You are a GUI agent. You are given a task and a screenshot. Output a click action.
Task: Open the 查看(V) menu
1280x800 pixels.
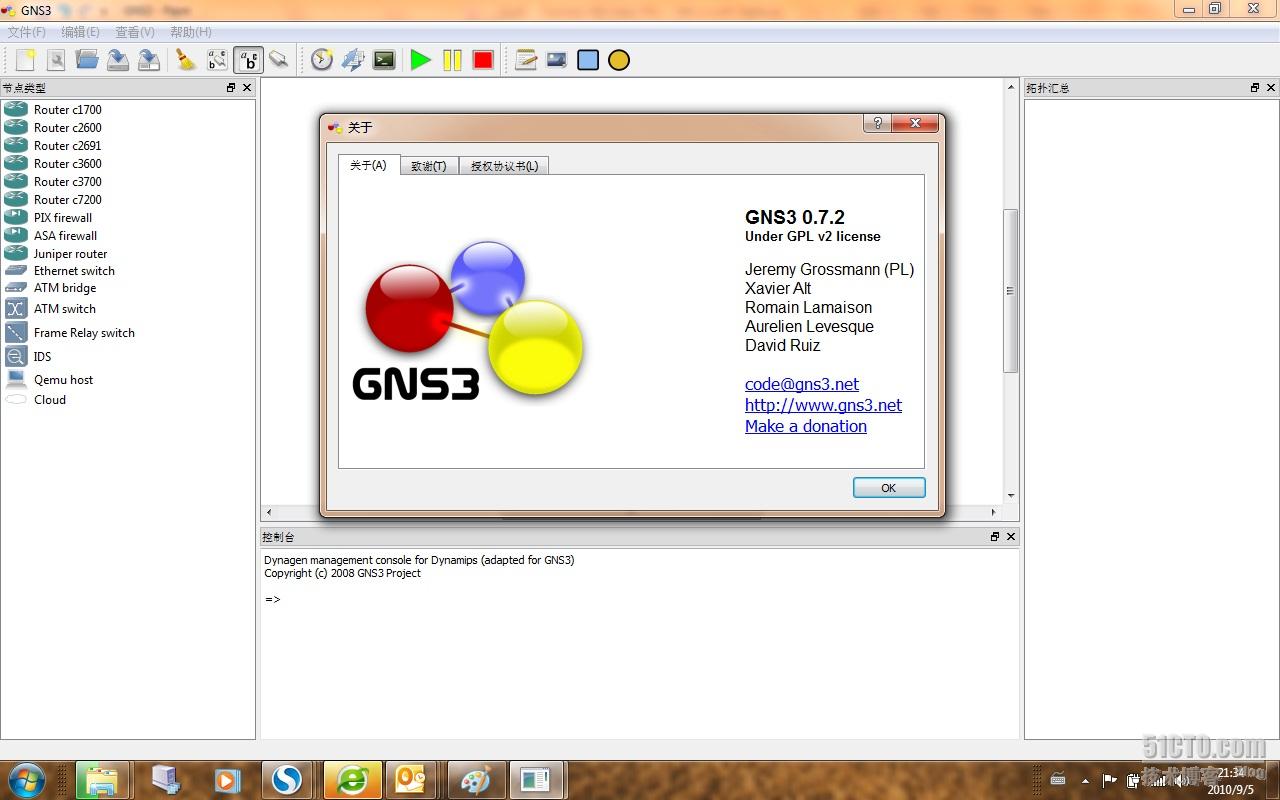135,32
